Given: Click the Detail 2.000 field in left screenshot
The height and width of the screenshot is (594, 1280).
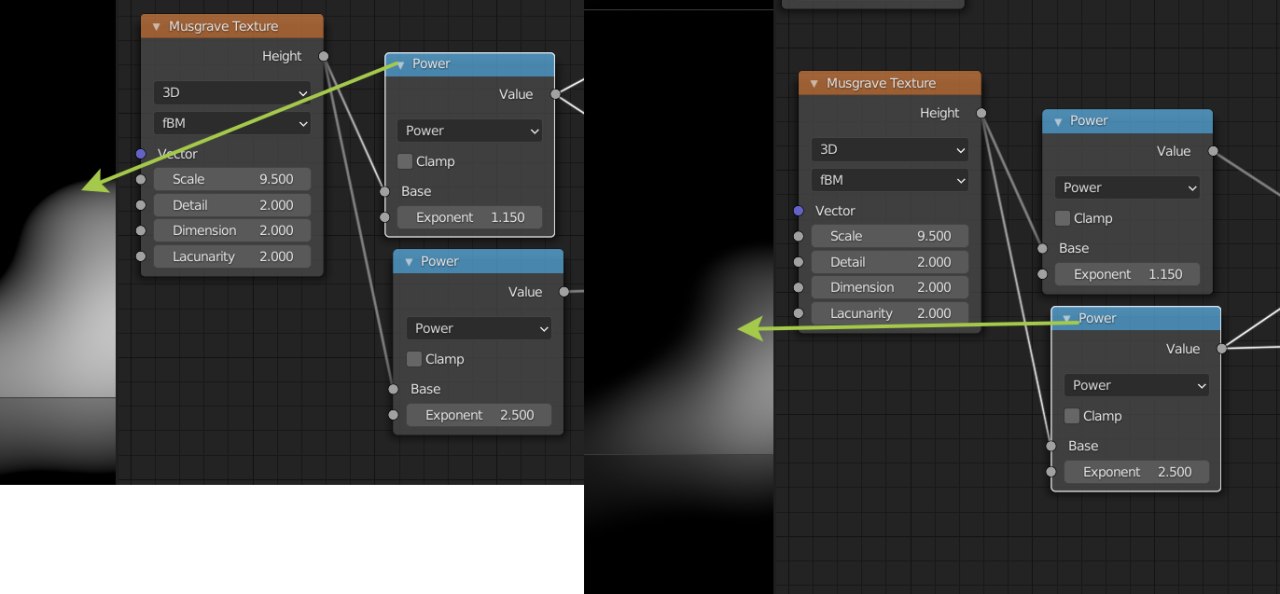Looking at the screenshot, I should tap(232, 205).
